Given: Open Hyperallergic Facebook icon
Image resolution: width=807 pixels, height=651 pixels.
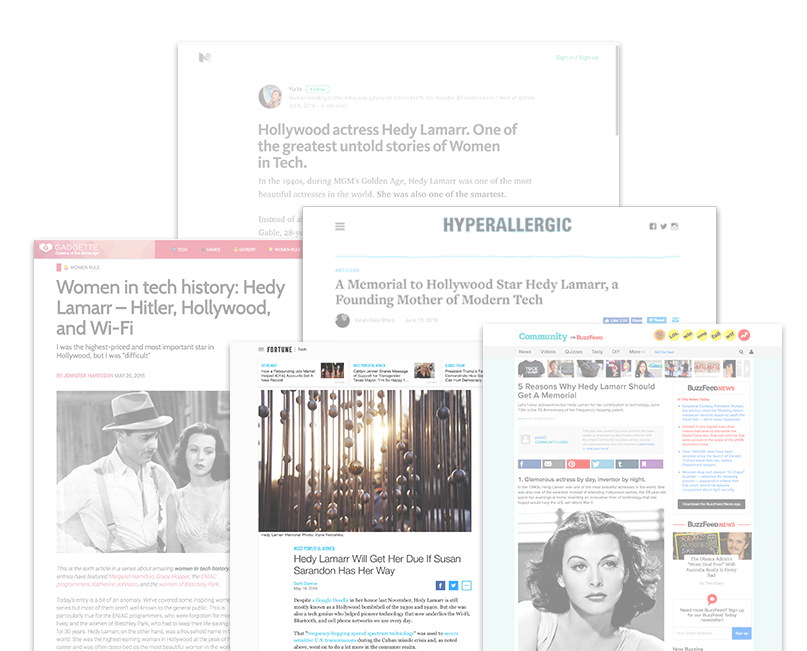Looking at the screenshot, I should (653, 226).
